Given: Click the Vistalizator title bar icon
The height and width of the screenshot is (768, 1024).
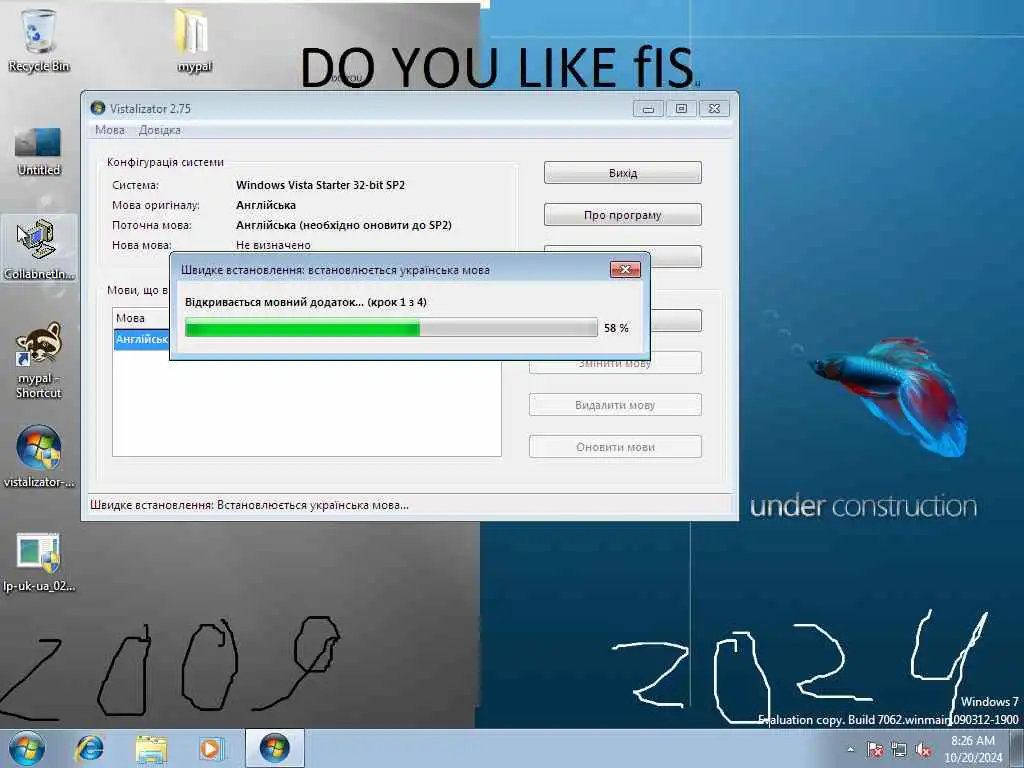Looking at the screenshot, I should click(x=98, y=108).
